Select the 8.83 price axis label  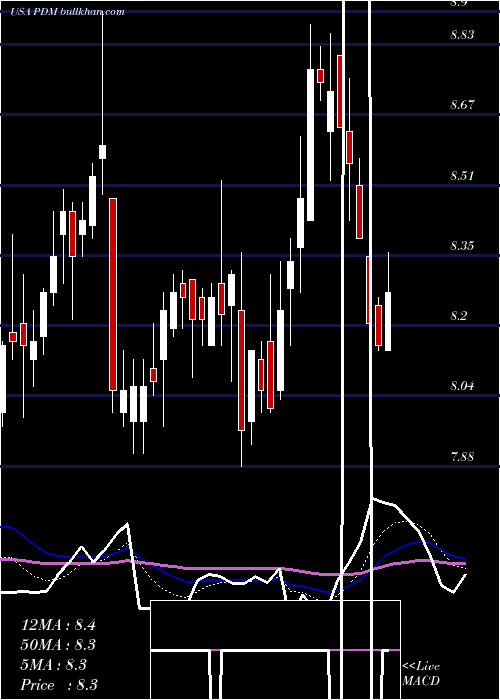(x=462, y=34)
